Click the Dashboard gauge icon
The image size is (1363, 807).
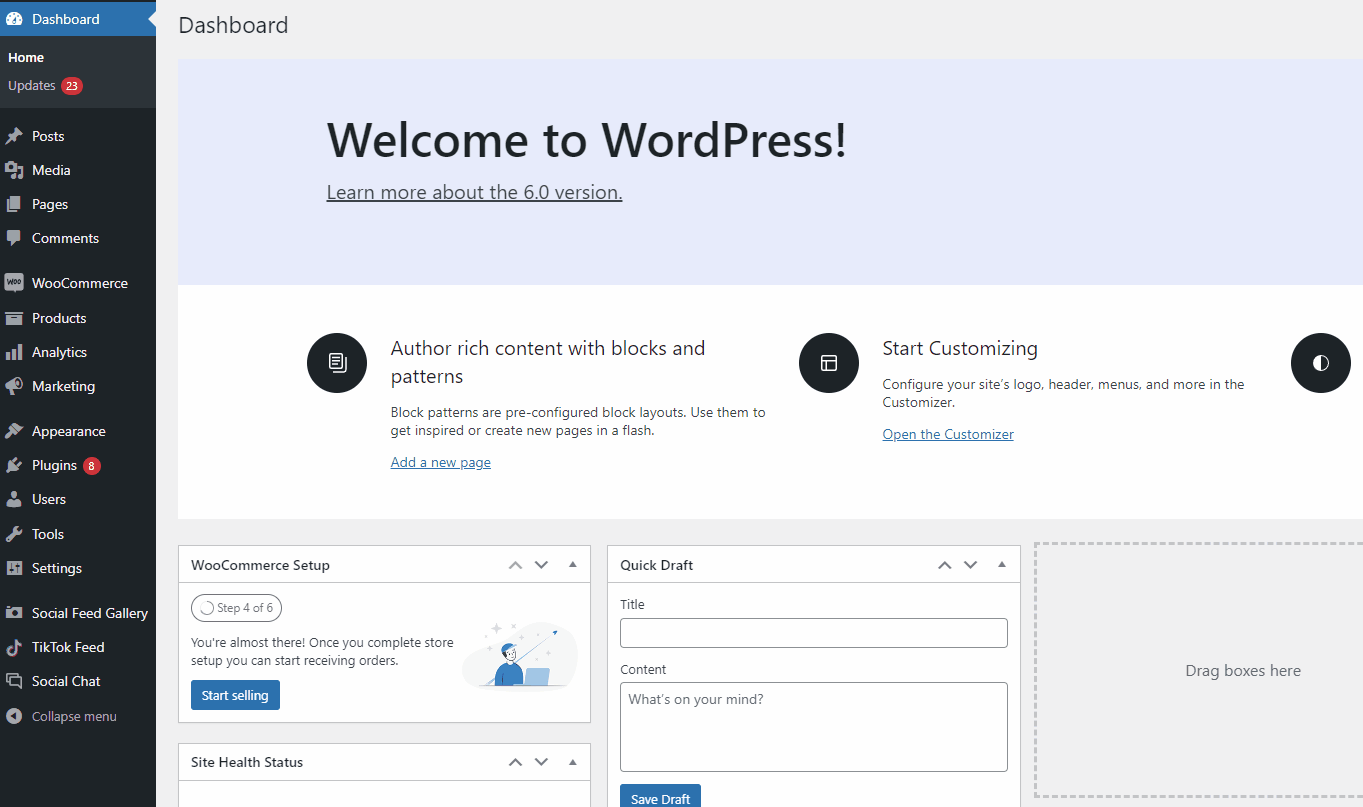click(x=14, y=19)
